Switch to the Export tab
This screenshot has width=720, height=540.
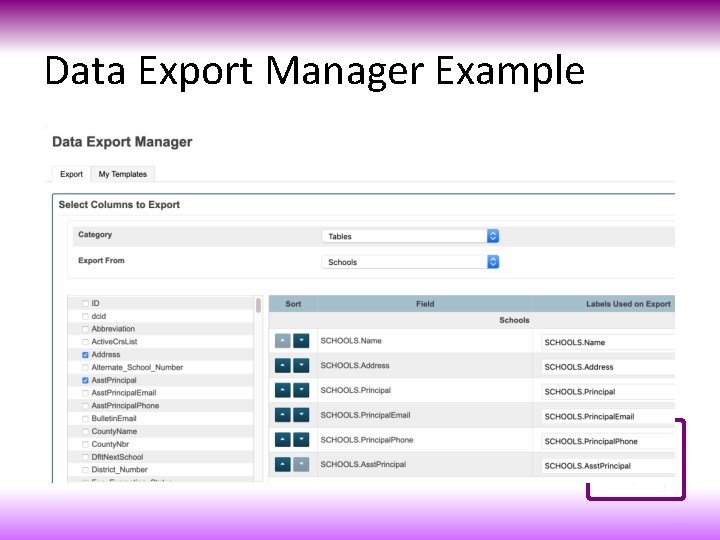pyautogui.click(x=71, y=174)
